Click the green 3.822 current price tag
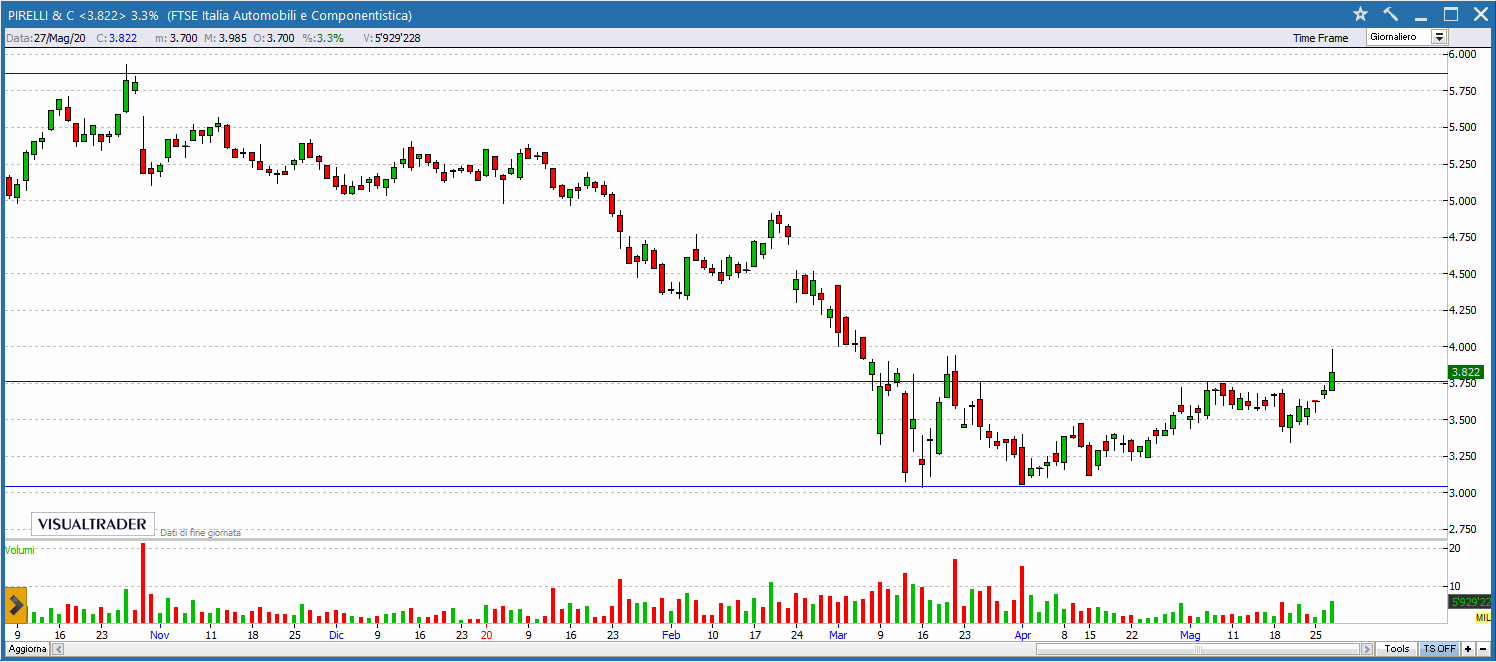 point(1465,372)
